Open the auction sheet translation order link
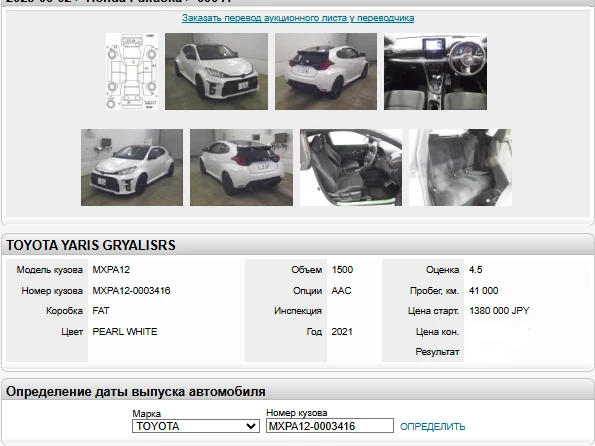 298,18
